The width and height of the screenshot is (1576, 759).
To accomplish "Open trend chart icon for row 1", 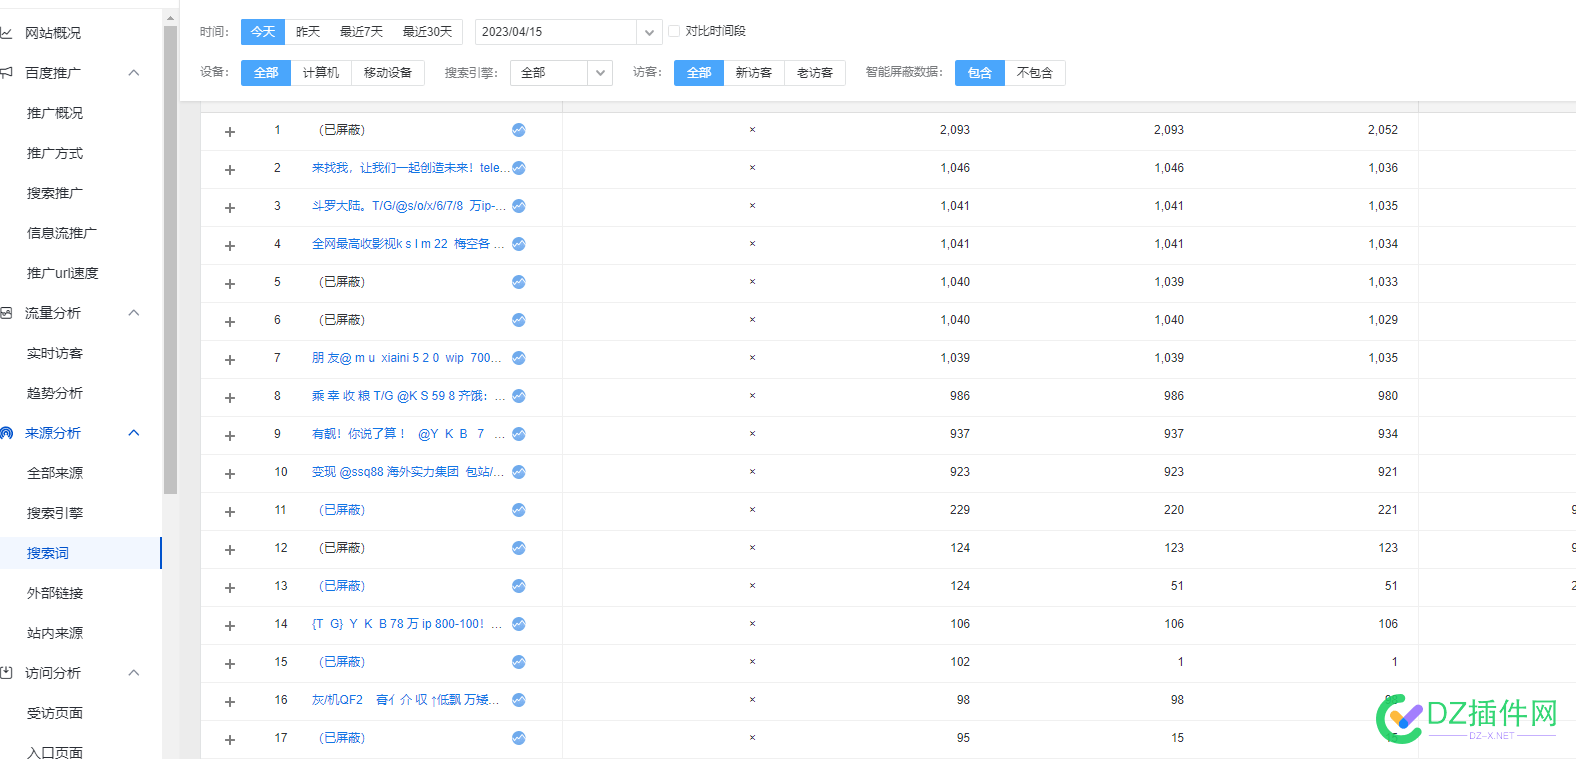I will 519,130.
